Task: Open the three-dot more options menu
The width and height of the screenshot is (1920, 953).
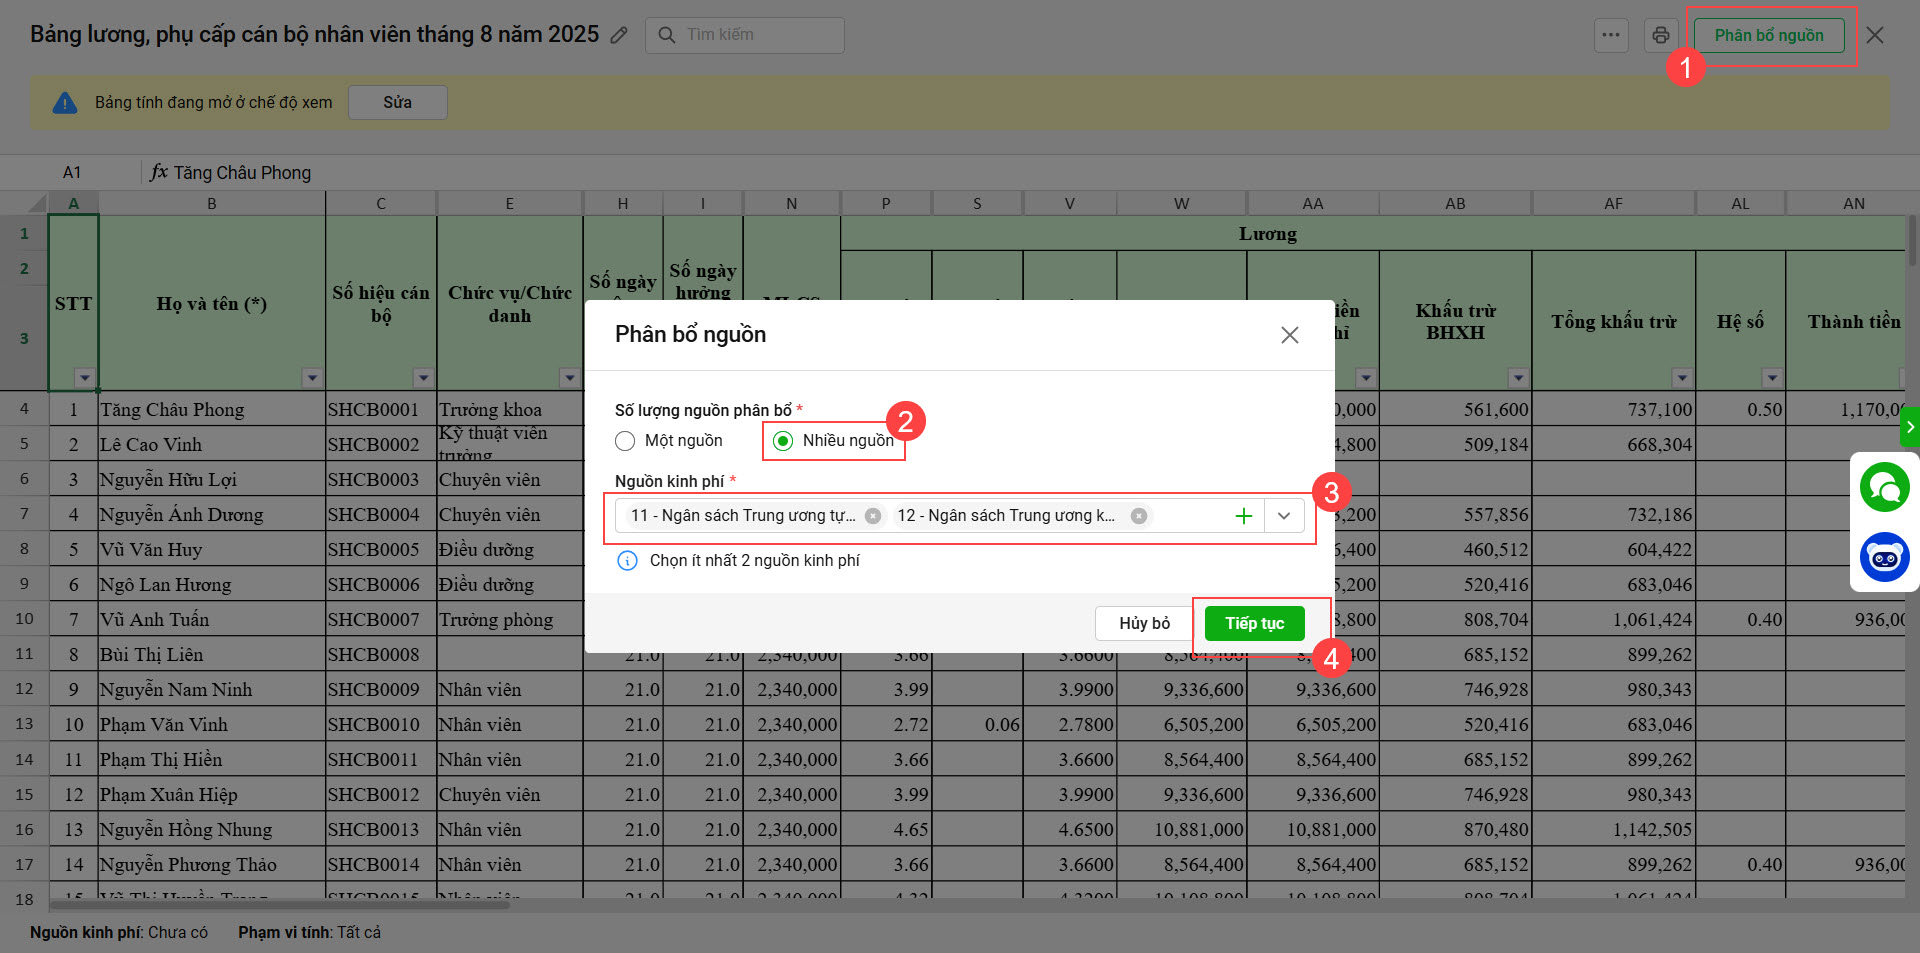Action: pos(1610,35)
